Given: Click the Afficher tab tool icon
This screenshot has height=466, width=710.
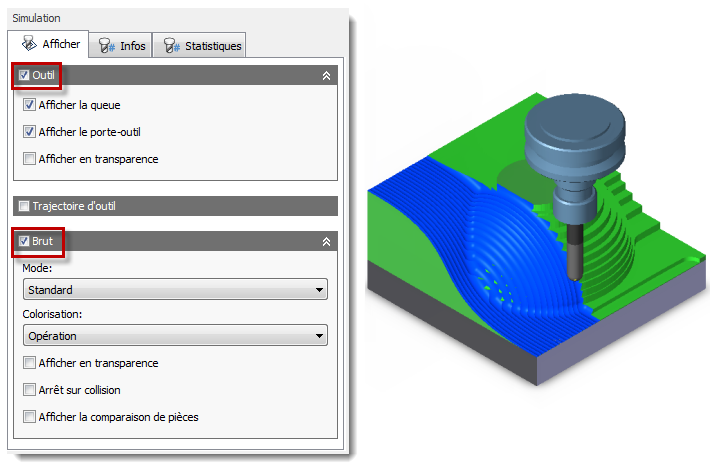Looking at the screenshot, I should pos(29,44).
